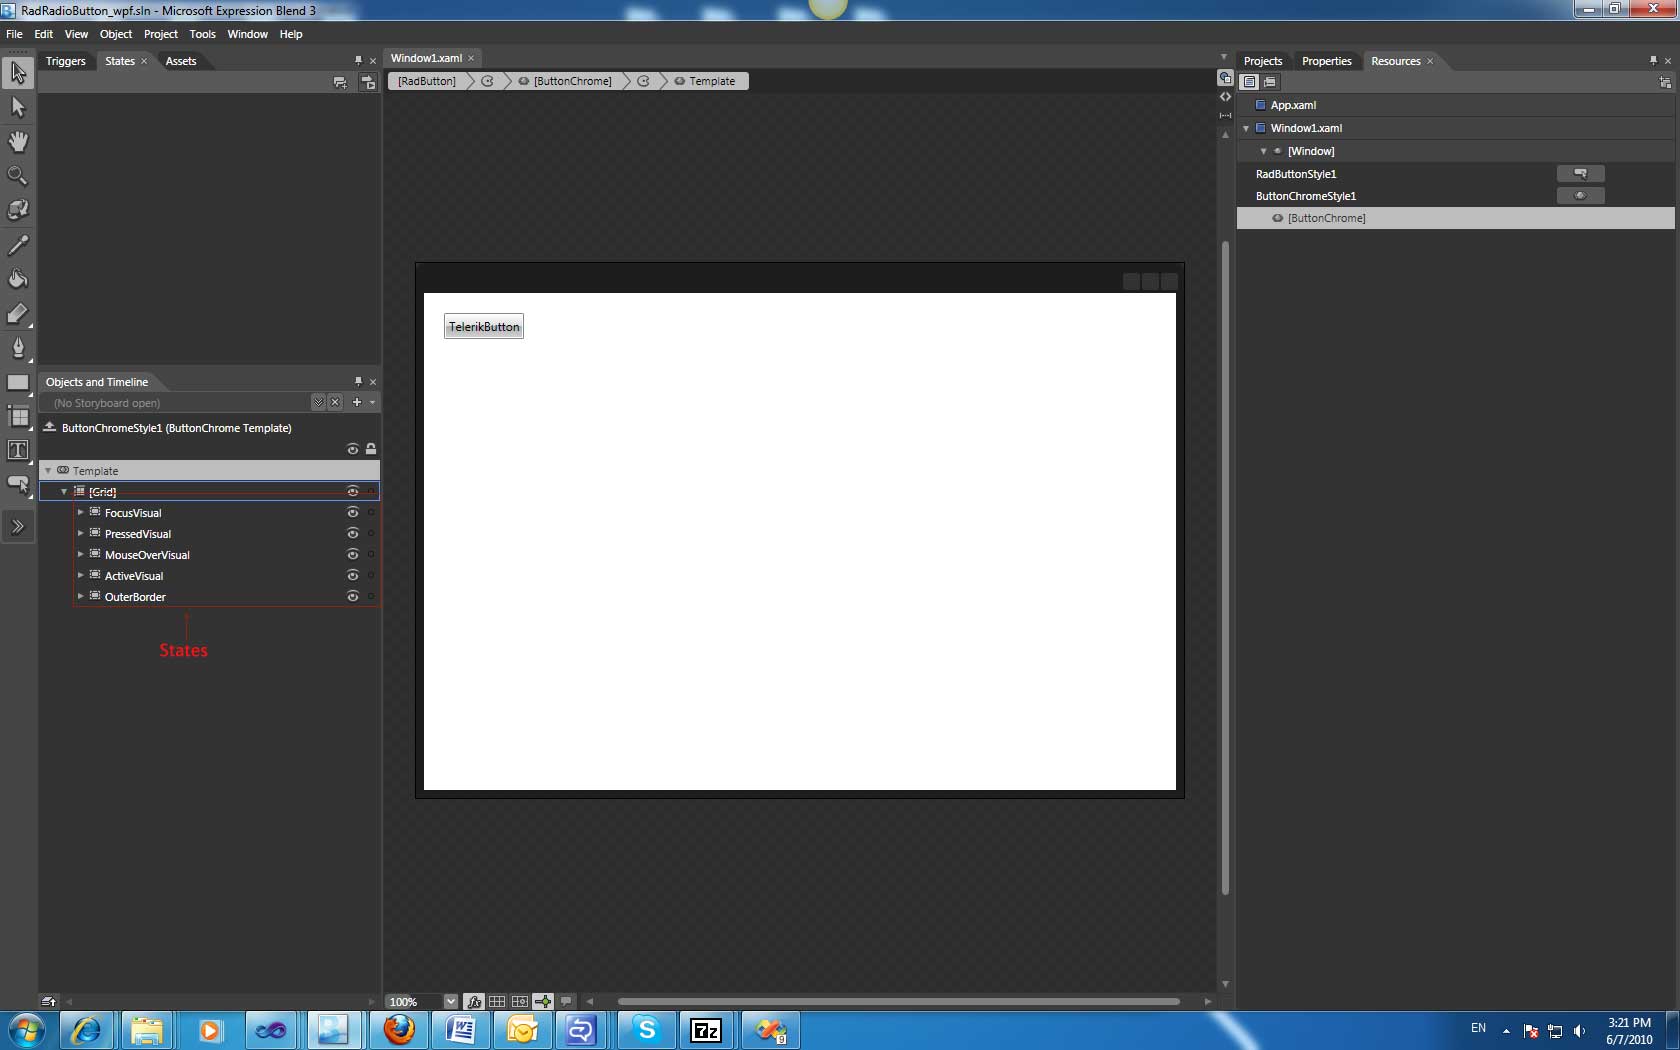Click the add resource dictionary icon

1665,82
